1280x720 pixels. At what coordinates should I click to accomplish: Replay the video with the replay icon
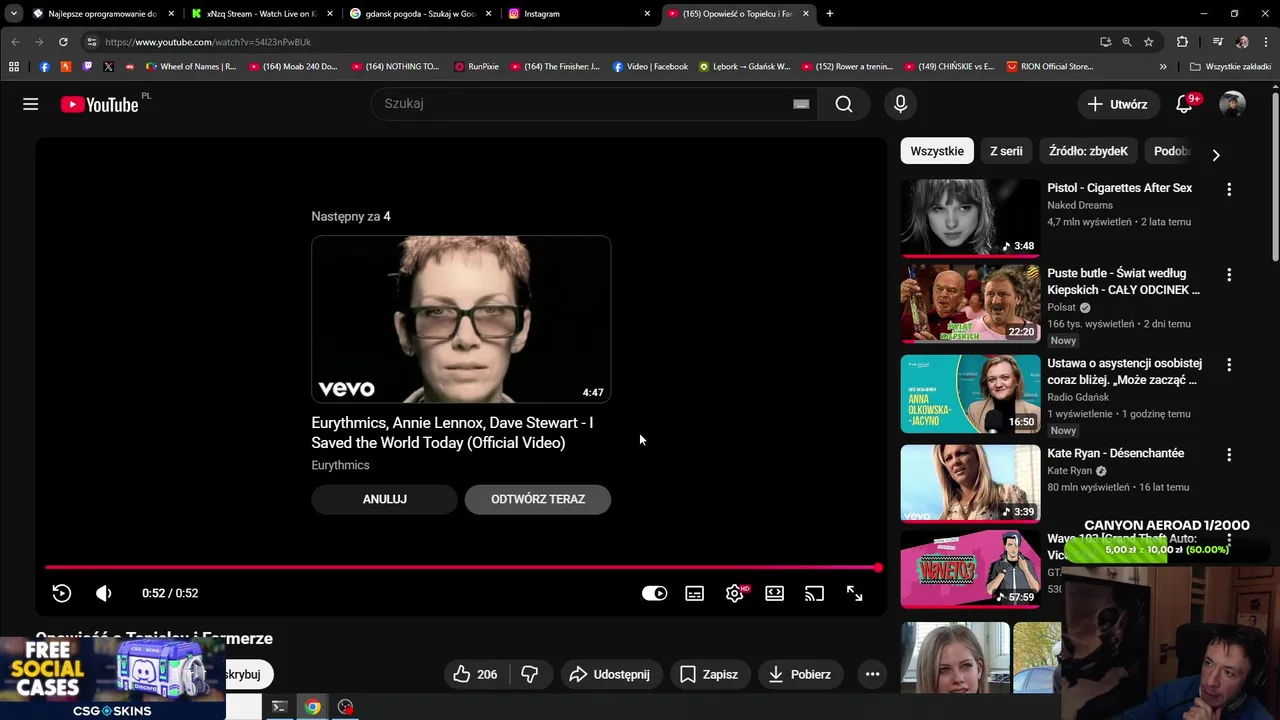62,593
